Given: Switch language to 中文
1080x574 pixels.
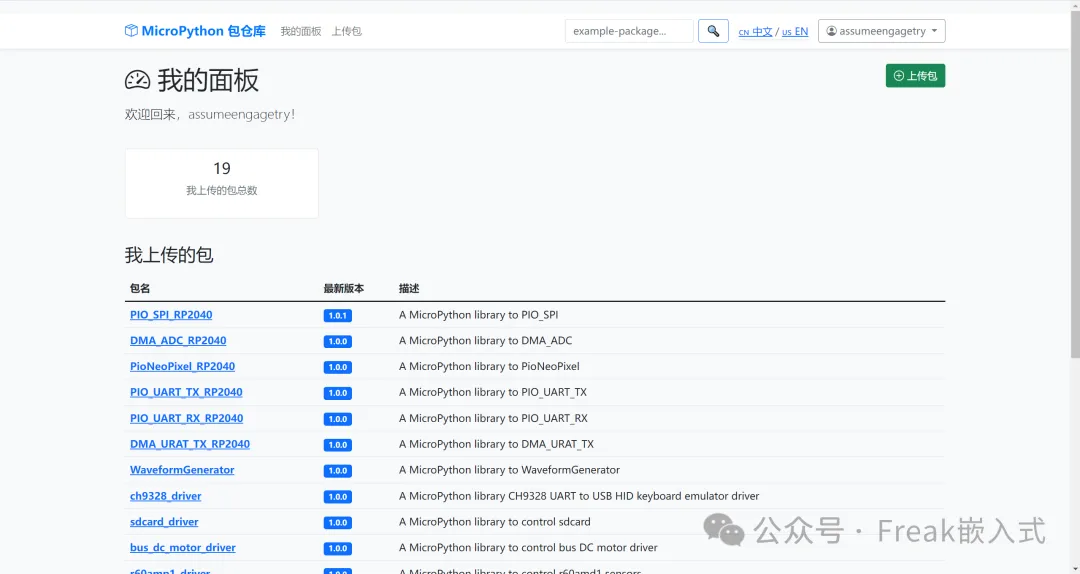Looking at the screenshot, I should [x=755, y=32].
